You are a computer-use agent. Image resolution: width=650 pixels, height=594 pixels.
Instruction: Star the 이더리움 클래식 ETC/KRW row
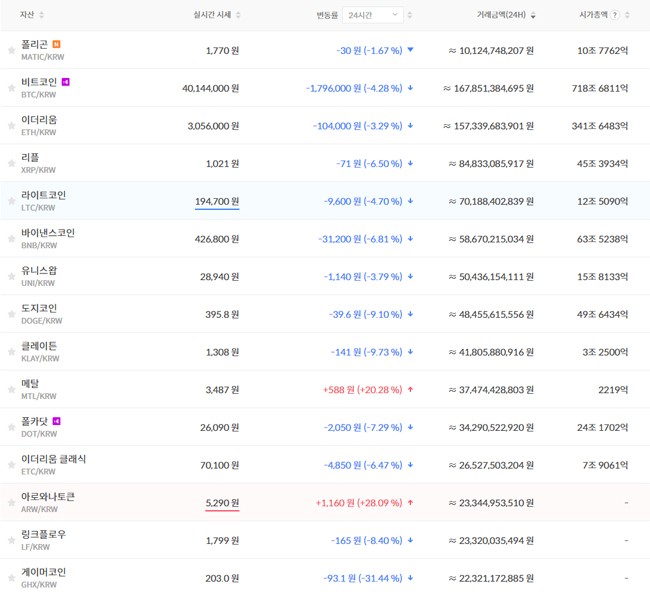click(x=12, y=466)
